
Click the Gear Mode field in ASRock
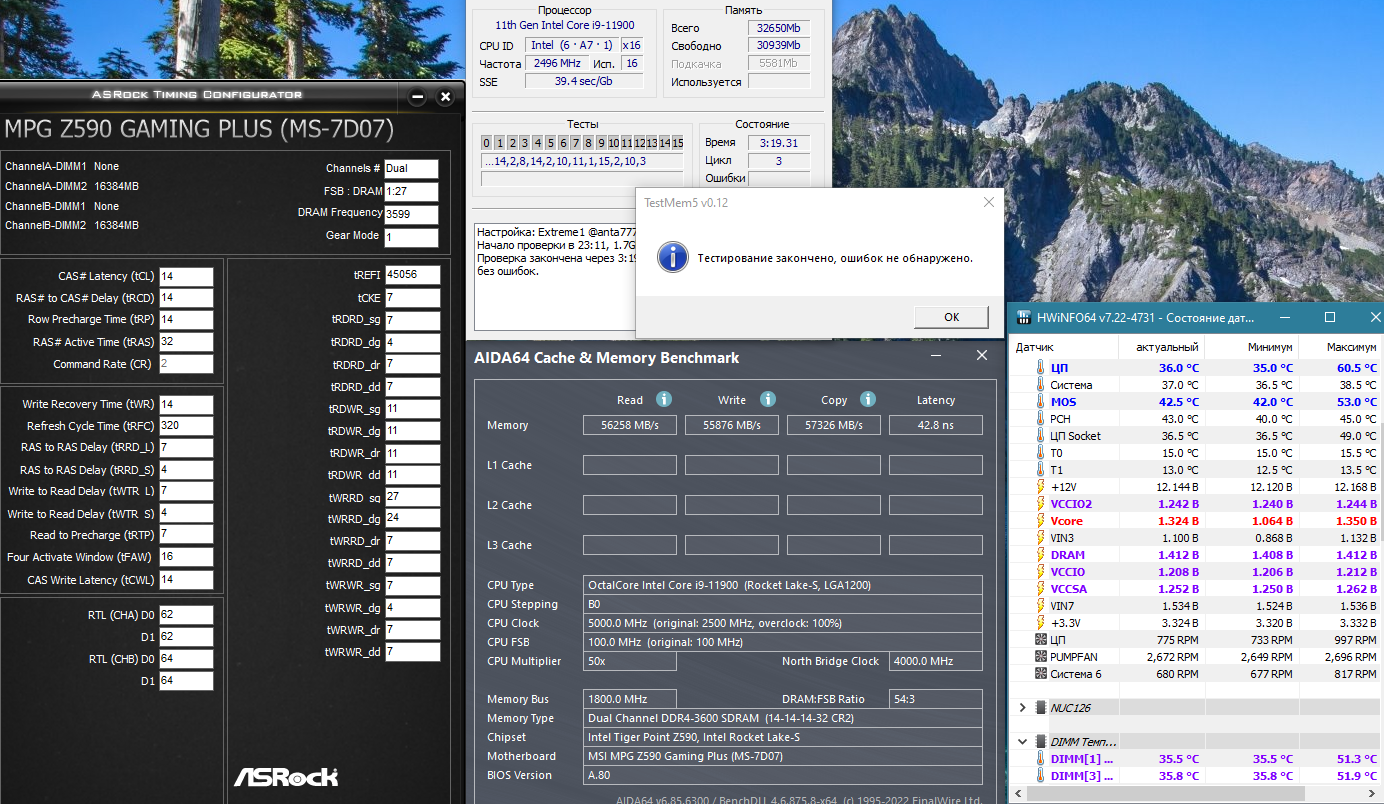[x=412, y=238]
